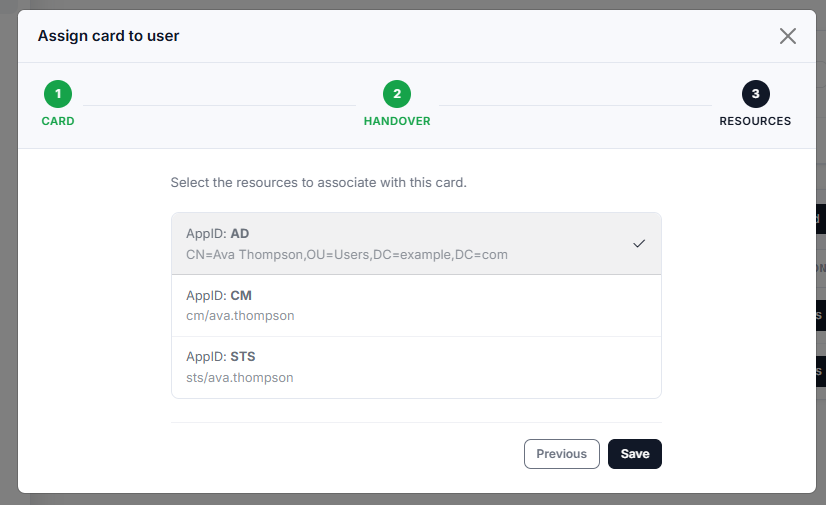Screen dimensions: 826x505
Task: Click the checkmark on the AD row
Action: [638, 244]
